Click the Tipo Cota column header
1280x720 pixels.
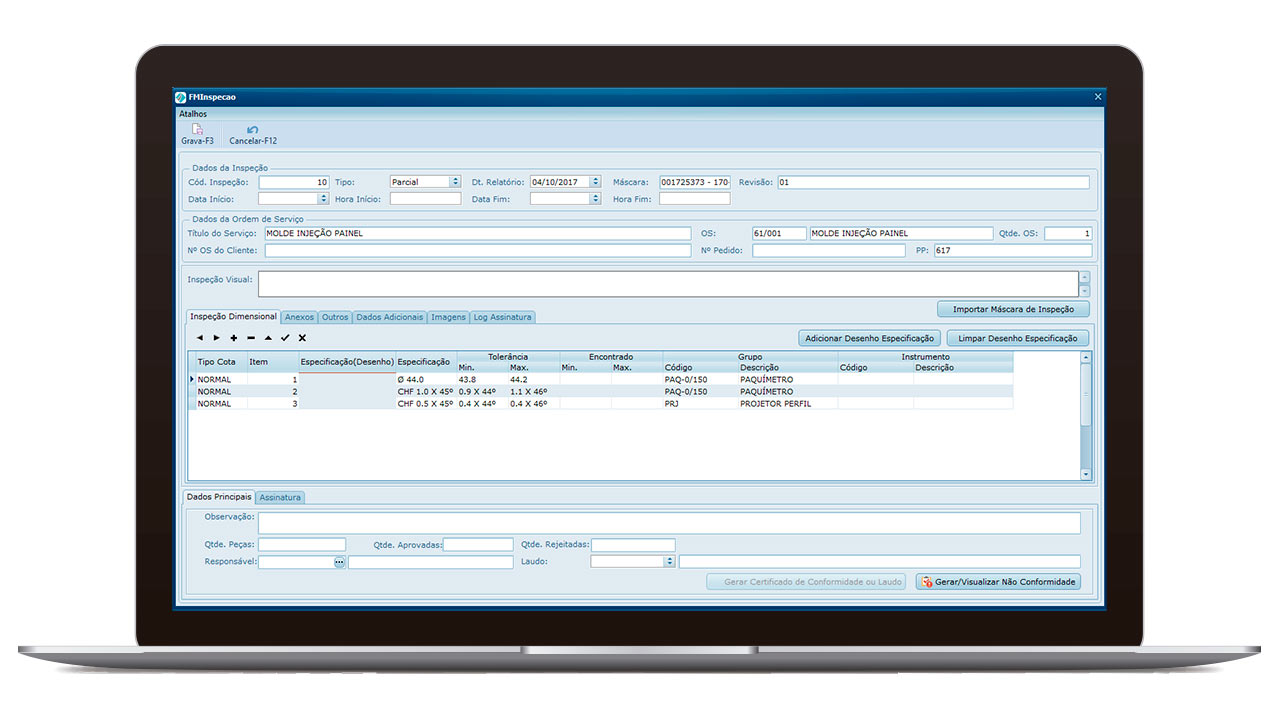pos(217,362)
